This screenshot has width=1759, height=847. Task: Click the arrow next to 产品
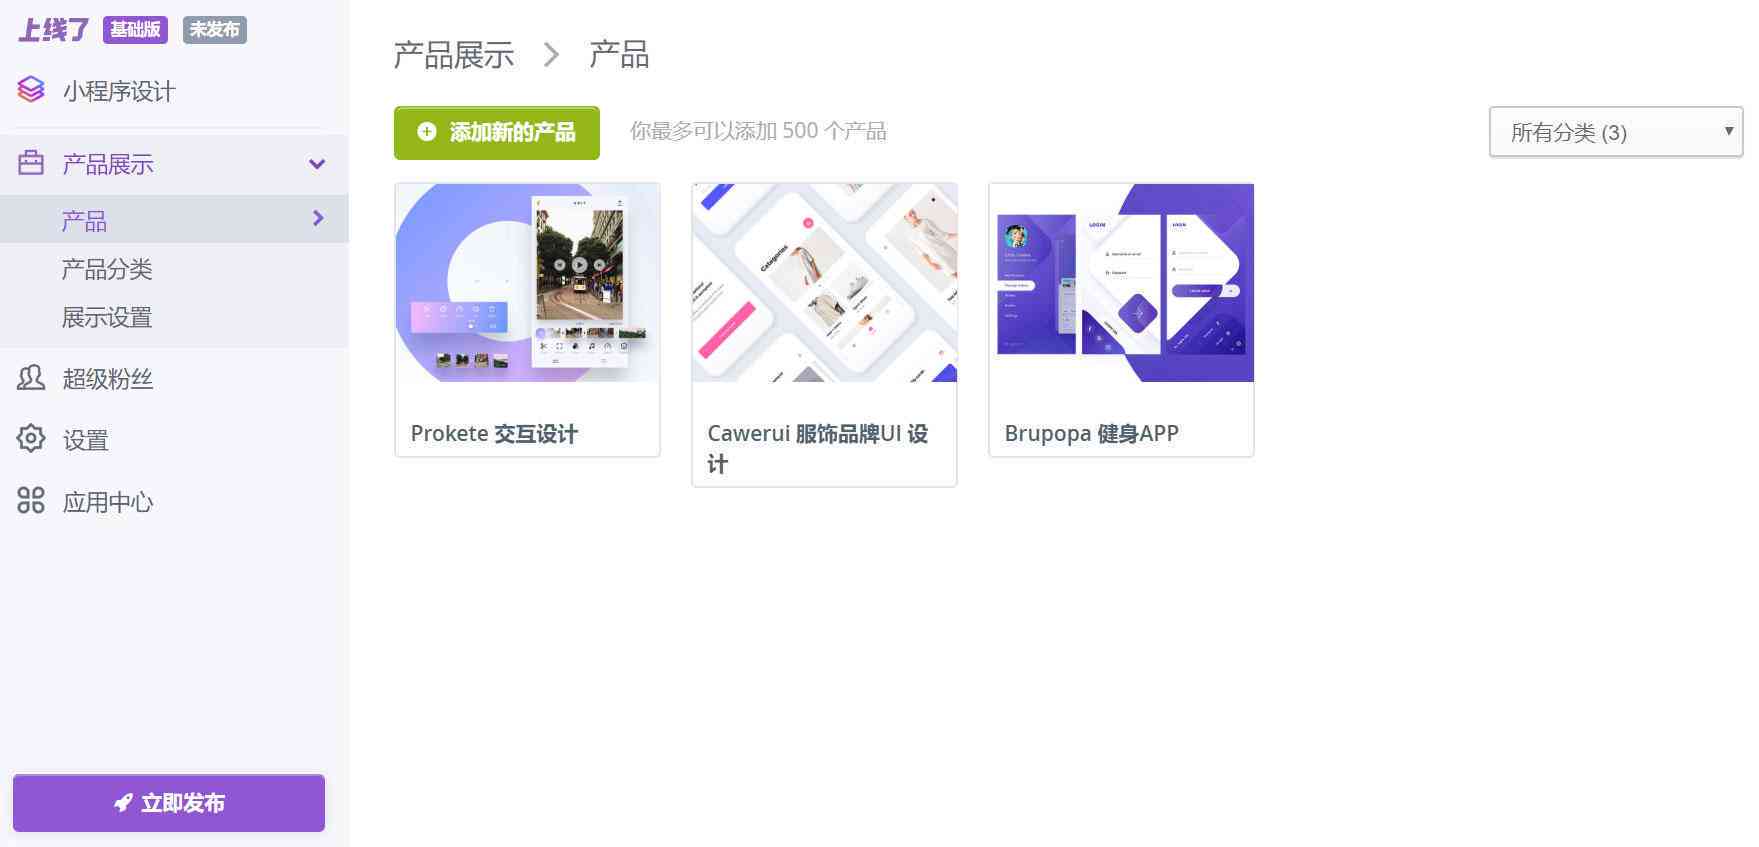318,218
